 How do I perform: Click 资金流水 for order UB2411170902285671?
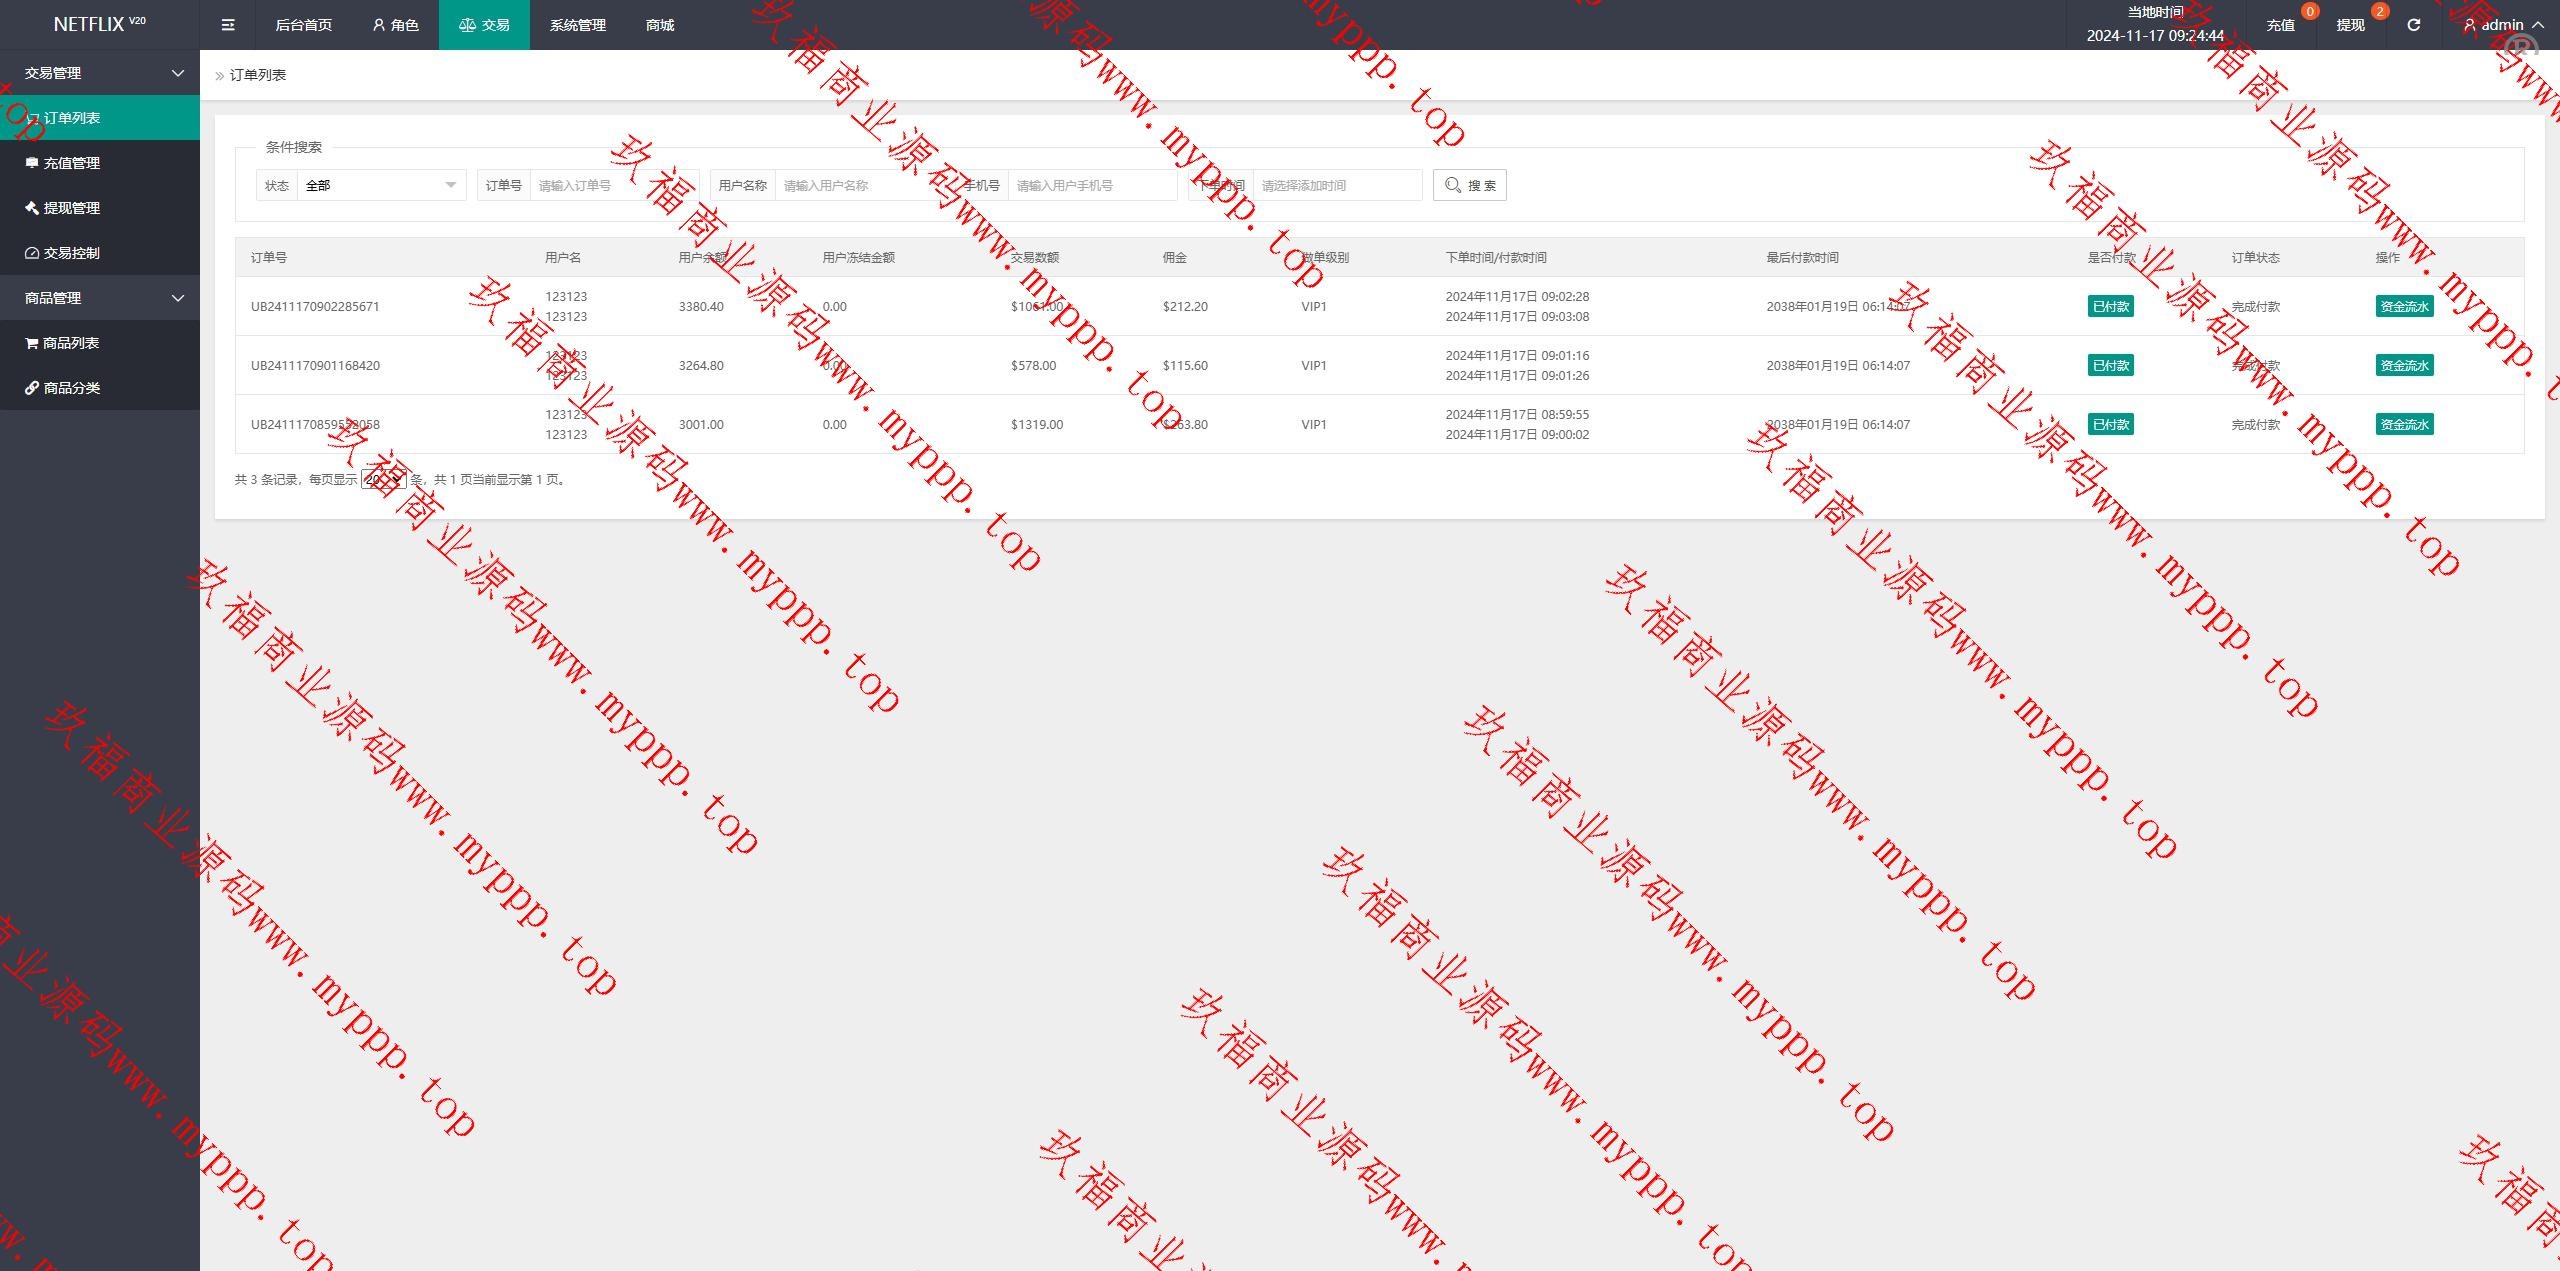(2404, 307)
